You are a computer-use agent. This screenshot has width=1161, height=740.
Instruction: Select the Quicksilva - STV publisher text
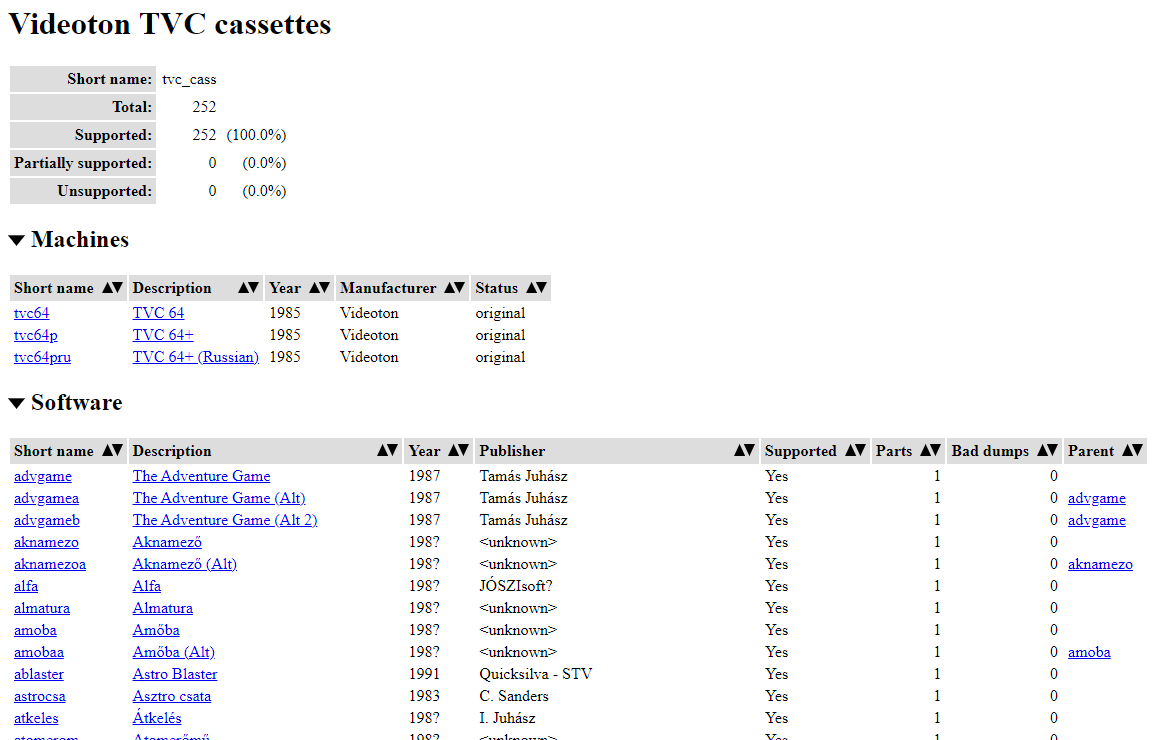(535, 675)
